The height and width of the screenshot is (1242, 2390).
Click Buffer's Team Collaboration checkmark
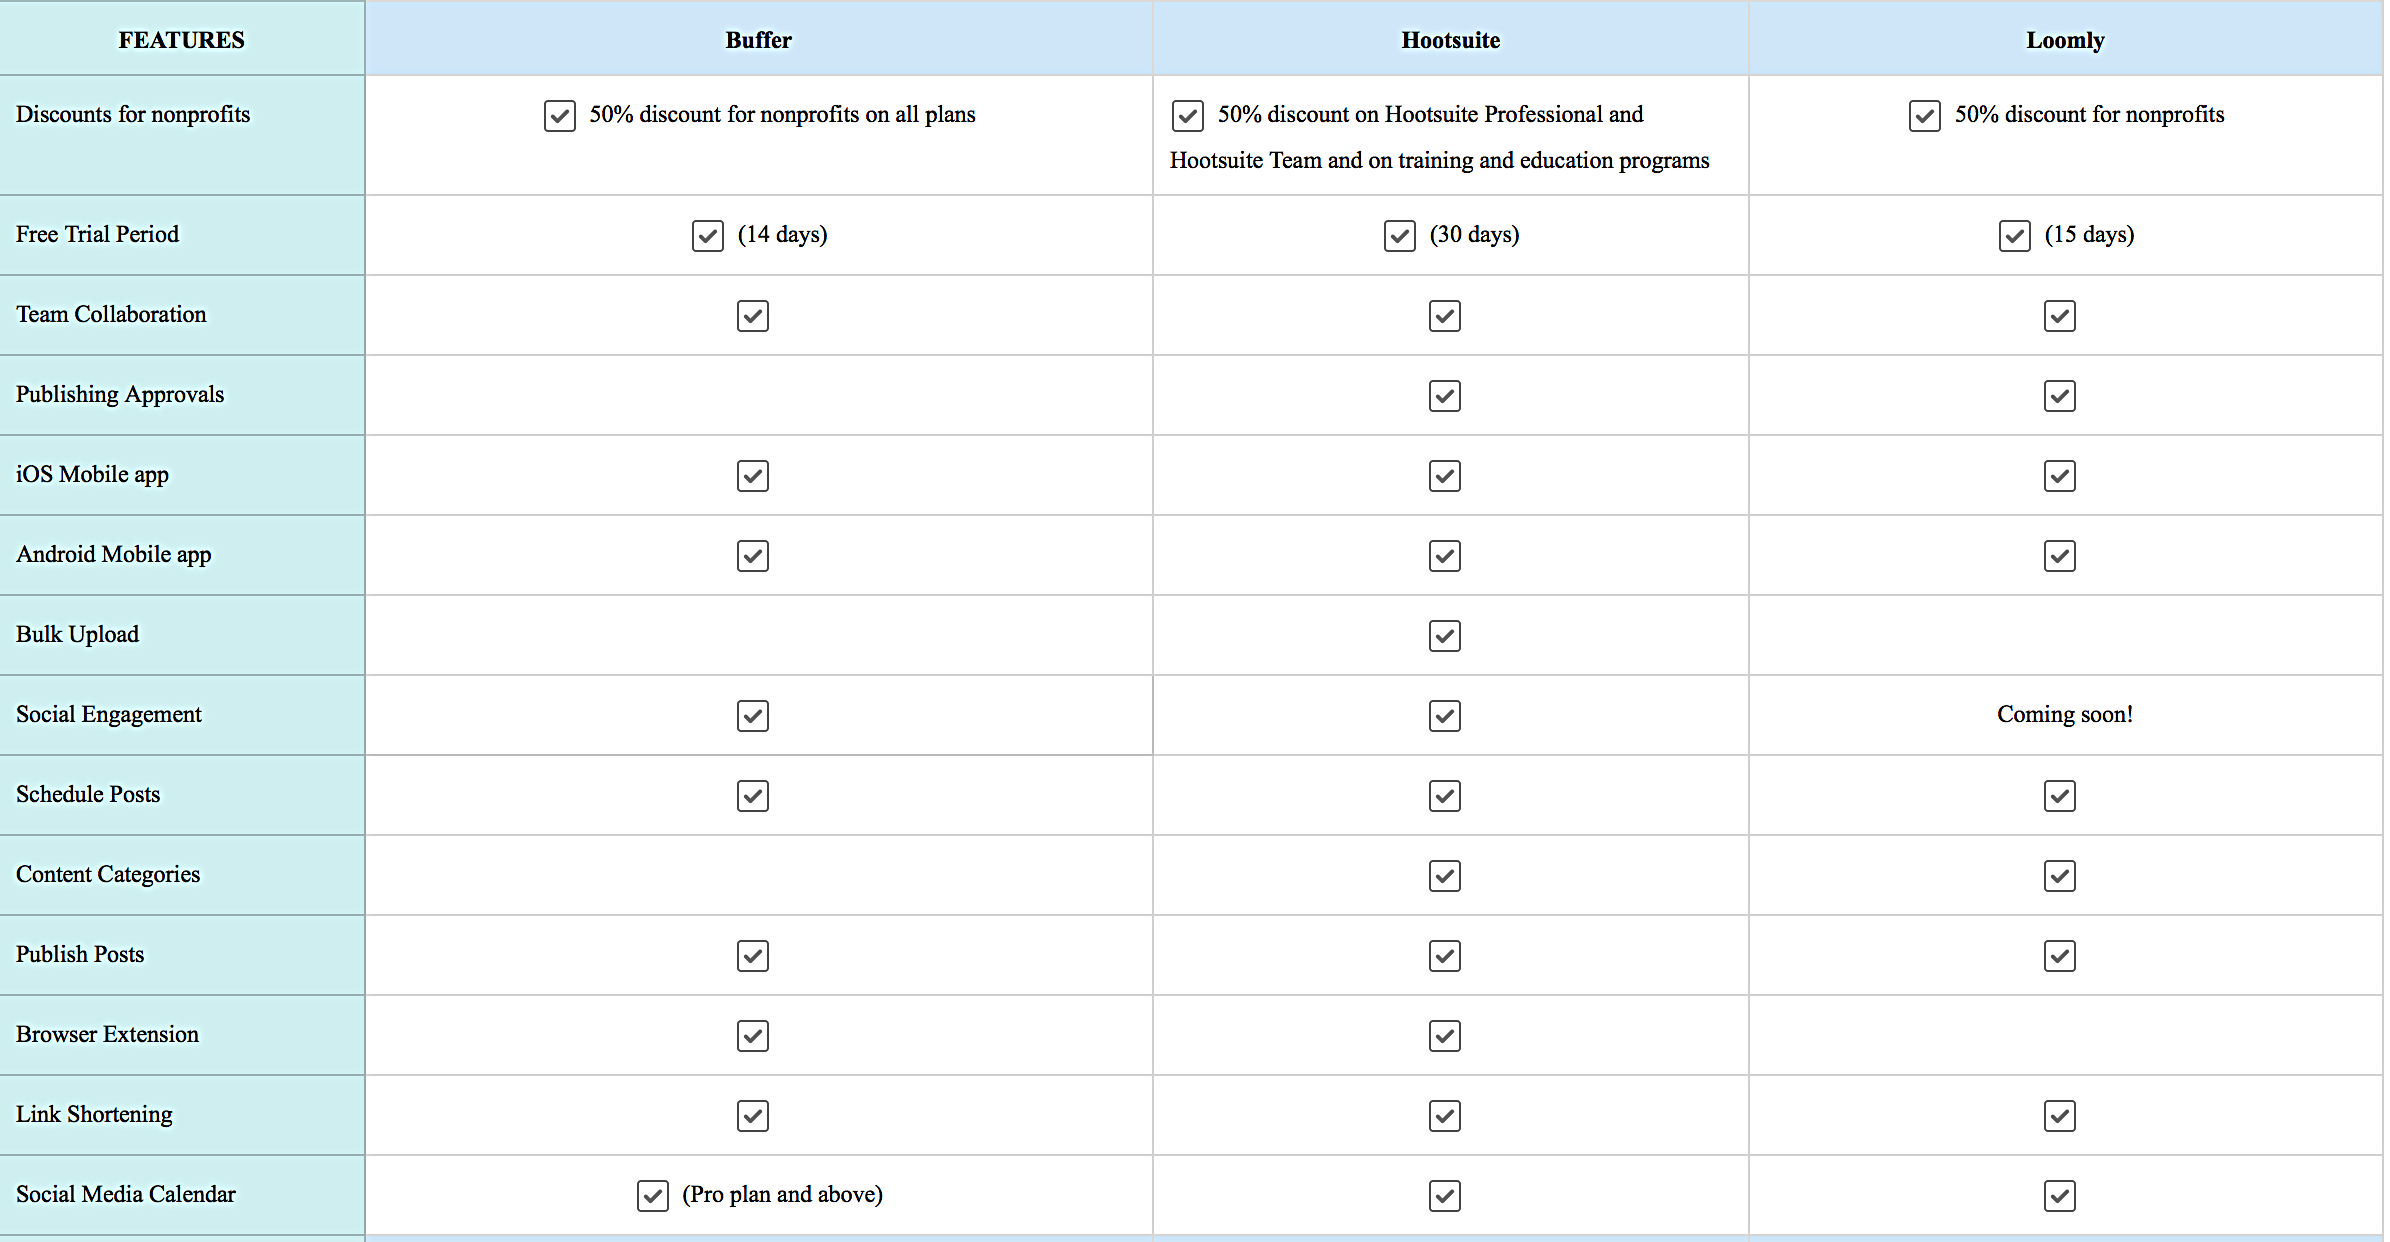point(753,316)
